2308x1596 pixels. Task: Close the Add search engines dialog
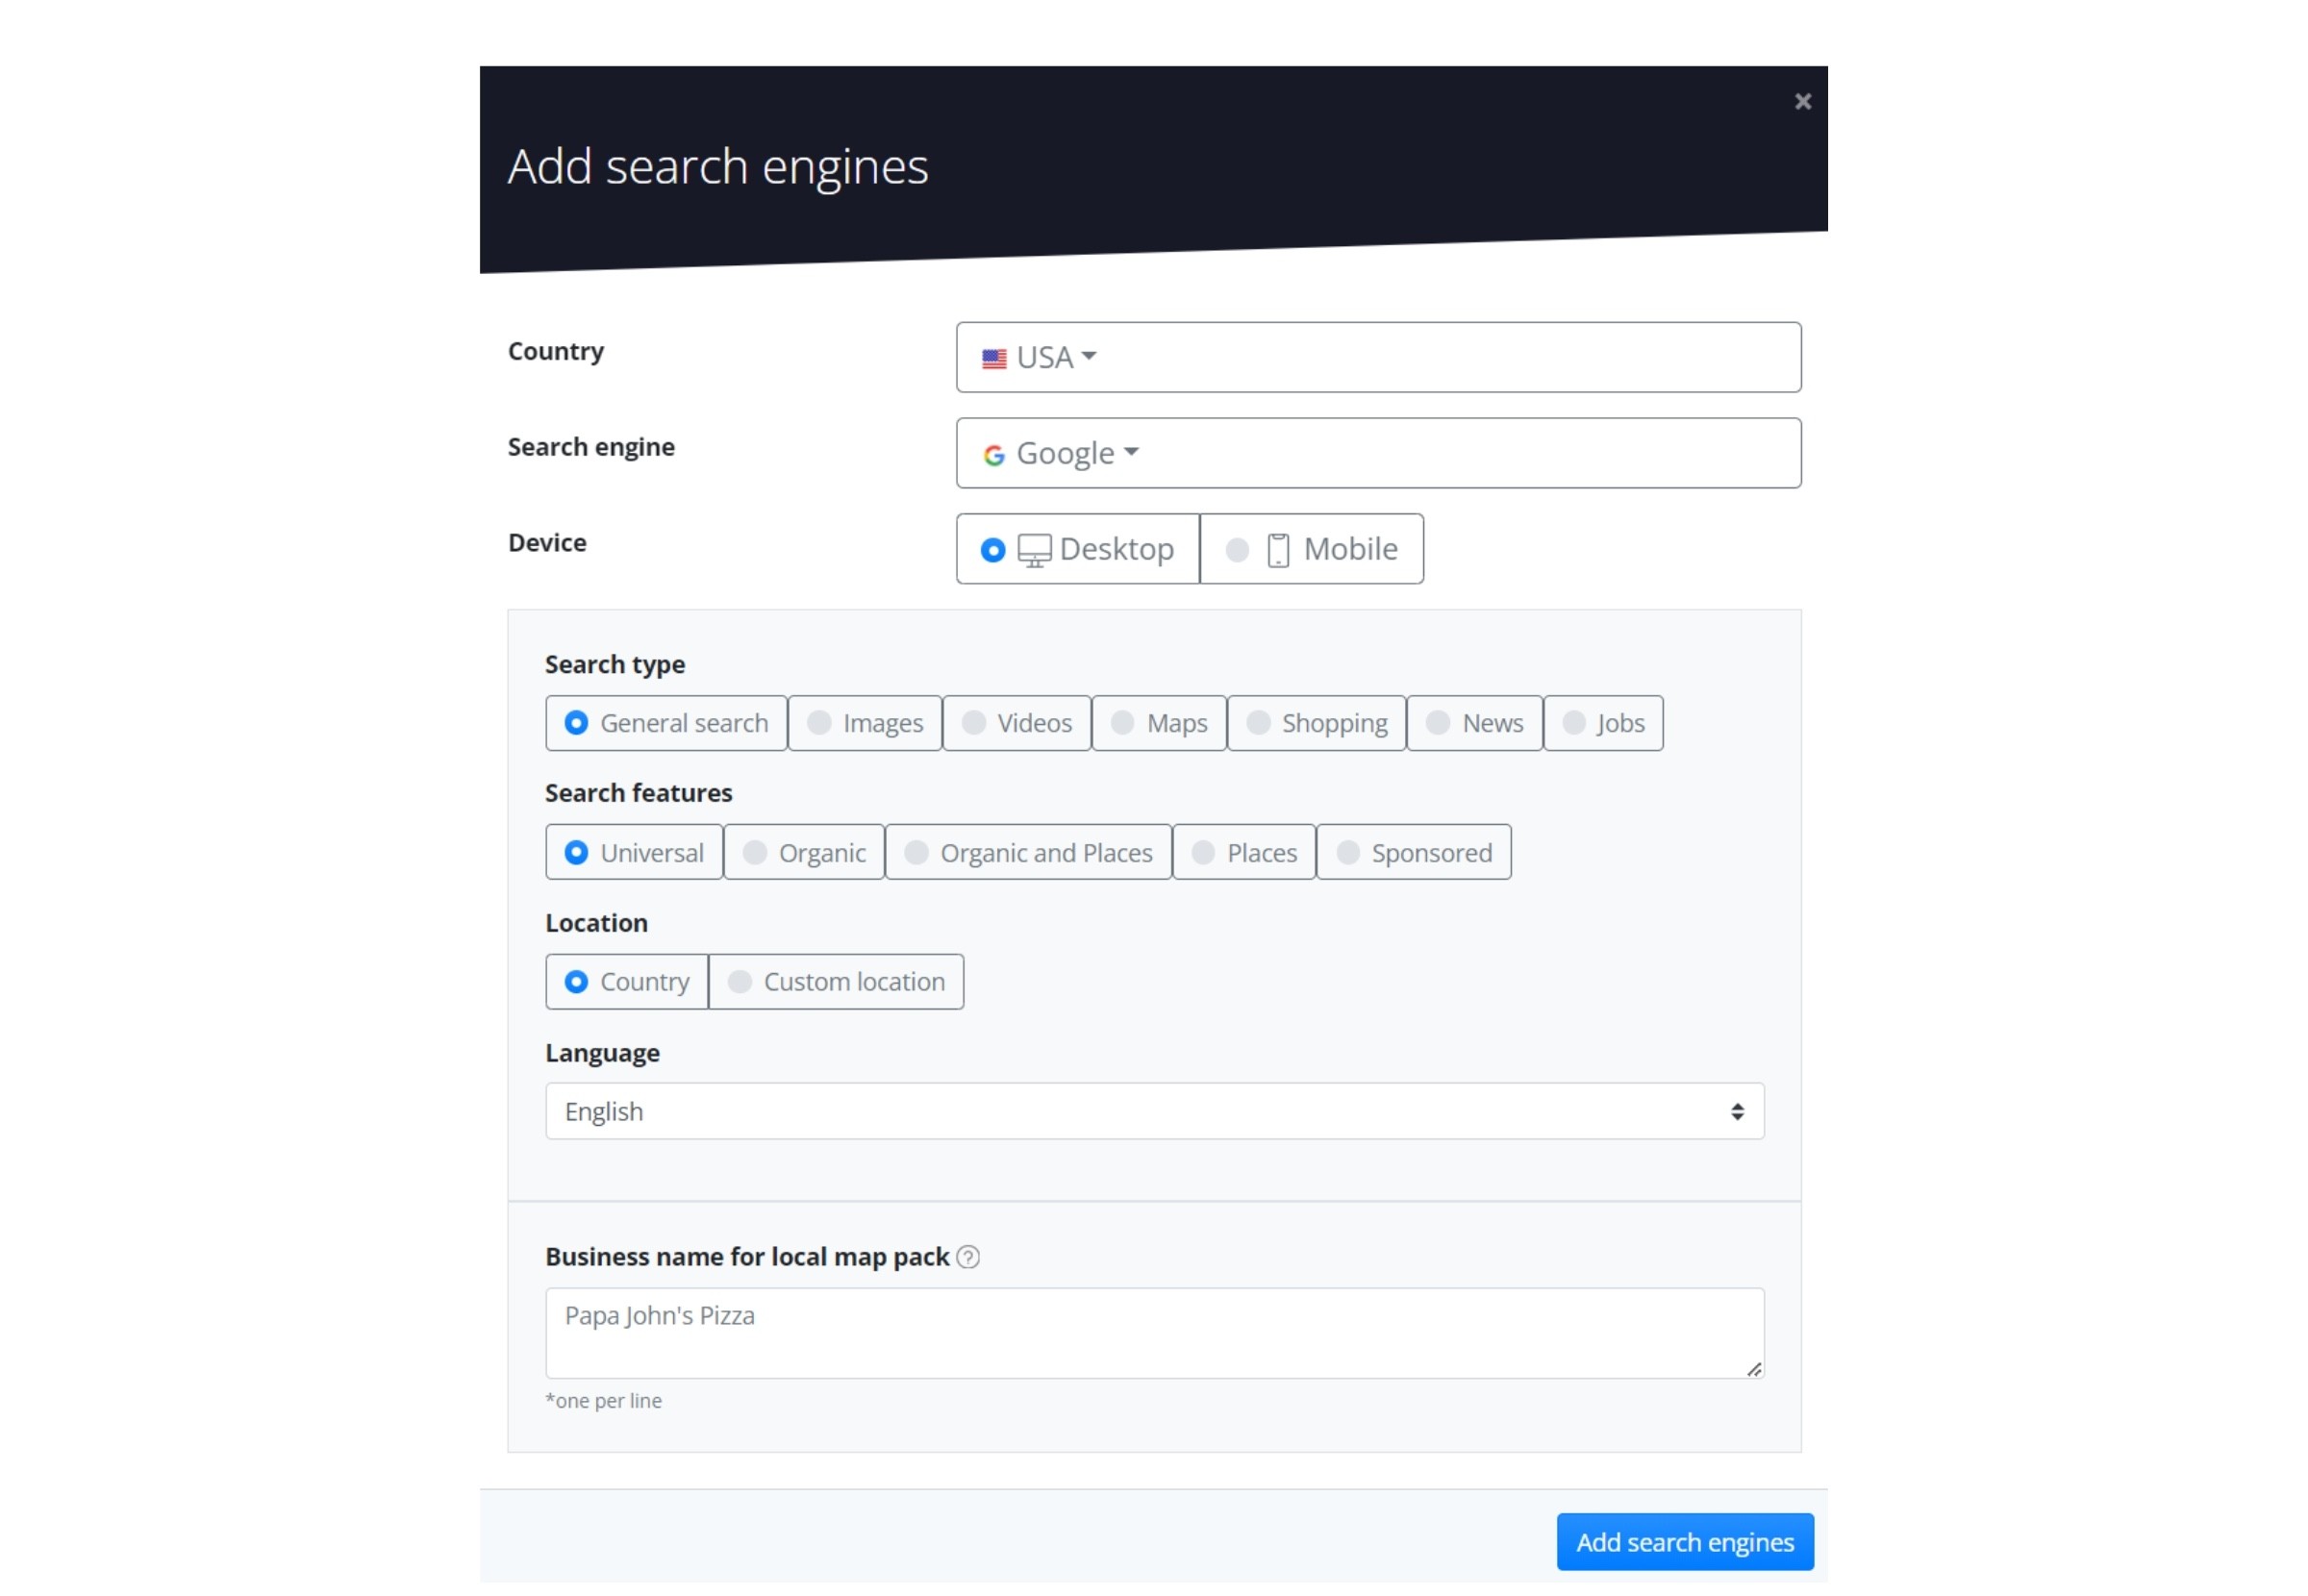[x=1802, y=101]
